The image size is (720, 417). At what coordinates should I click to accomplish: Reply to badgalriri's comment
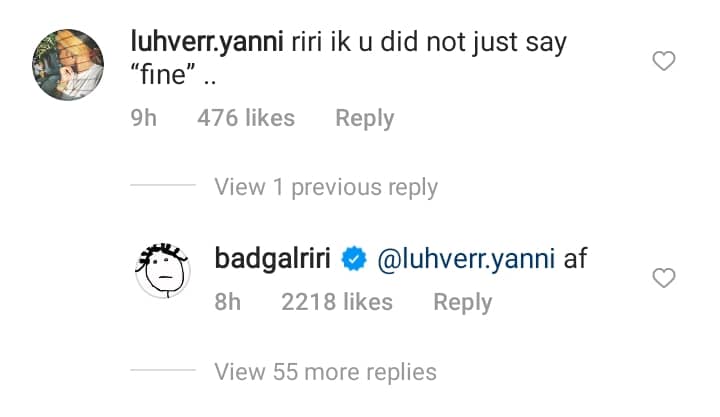462,302
